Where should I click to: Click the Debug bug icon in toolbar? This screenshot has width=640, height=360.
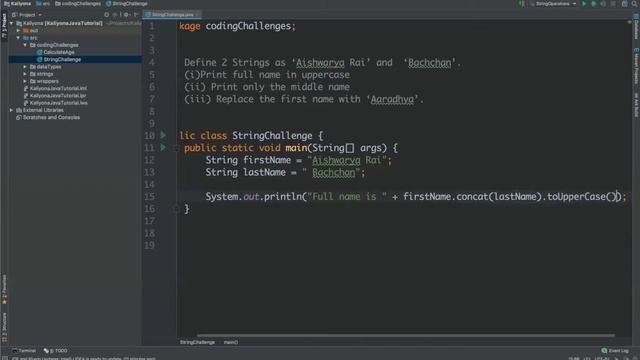click(x=593, y=4)
